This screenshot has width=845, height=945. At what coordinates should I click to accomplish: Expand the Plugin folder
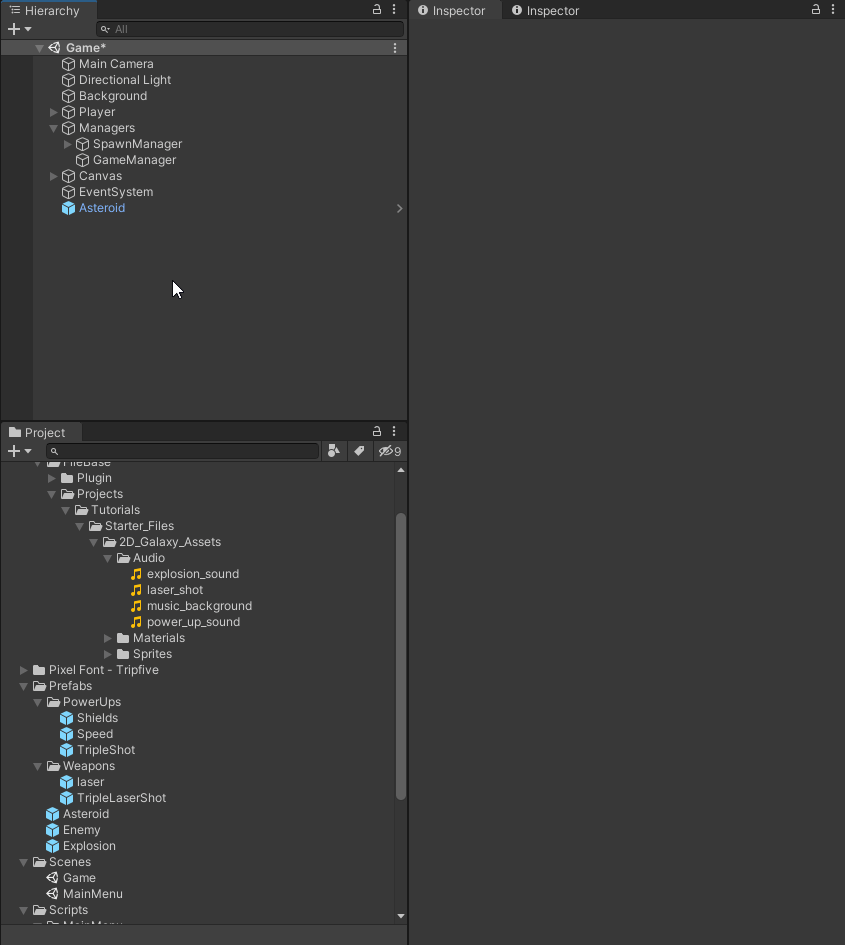[x=51, y=478]
